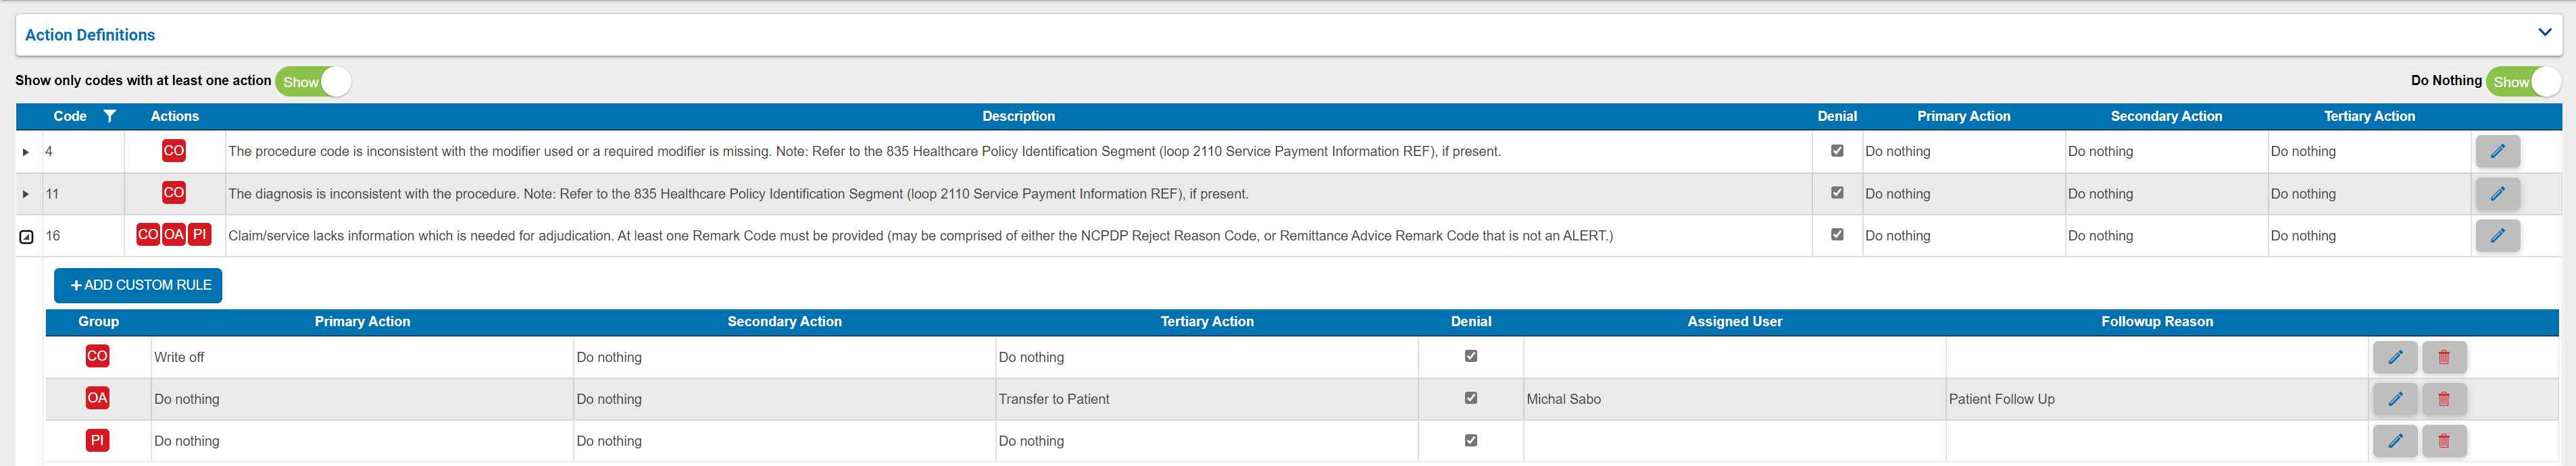Delete the PI group custom rule
The width and height of the screenshot is (2576, 466).
(x=2443, y=441)
